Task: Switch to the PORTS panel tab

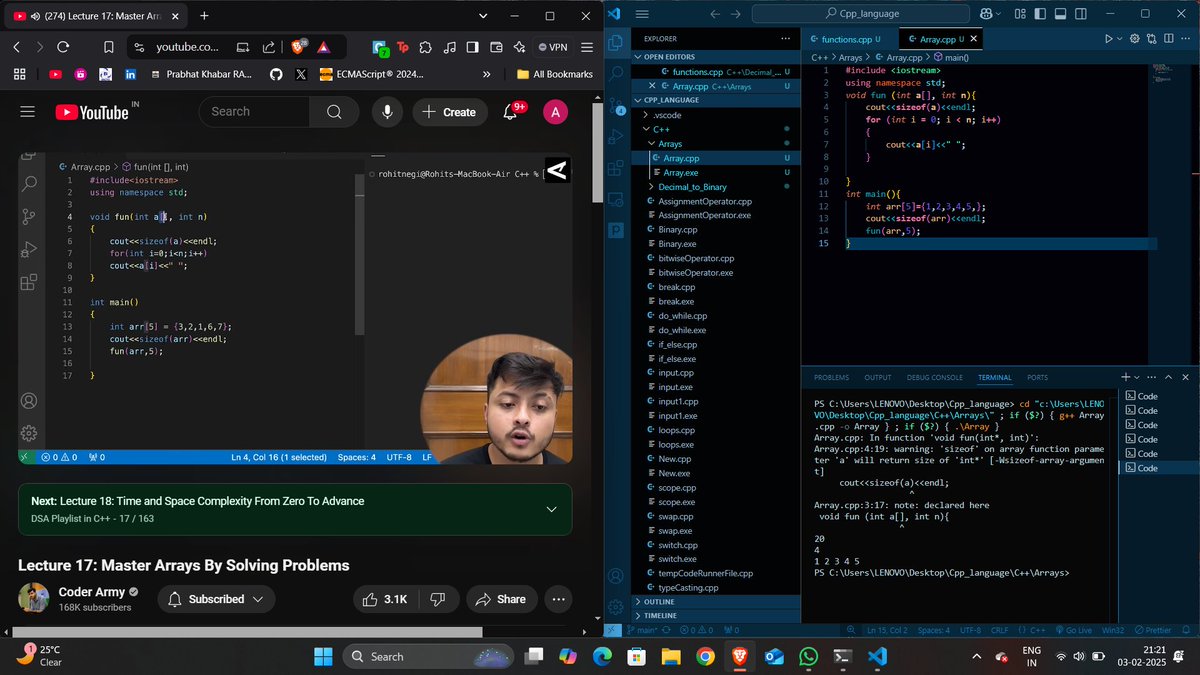Action: (x=1037, y=377)
